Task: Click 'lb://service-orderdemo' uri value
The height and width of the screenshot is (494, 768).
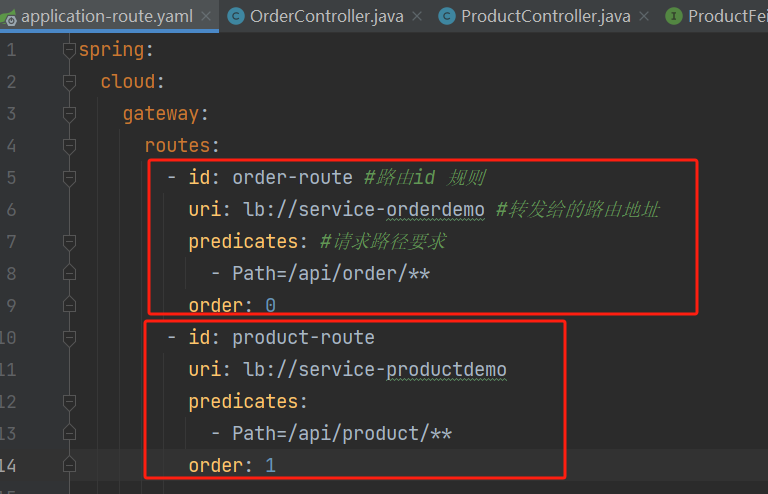Action: (x=364, y=210)
